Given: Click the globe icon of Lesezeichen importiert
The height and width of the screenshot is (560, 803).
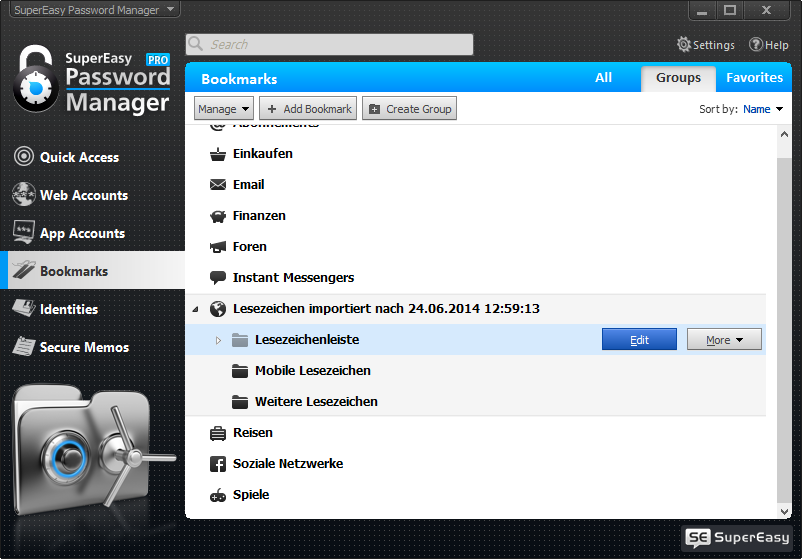Looking at the screenshot, I should pos(218,308).
